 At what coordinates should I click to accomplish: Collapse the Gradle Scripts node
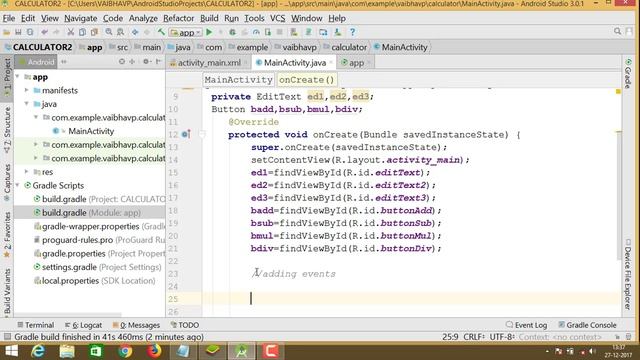coord(18,185)
